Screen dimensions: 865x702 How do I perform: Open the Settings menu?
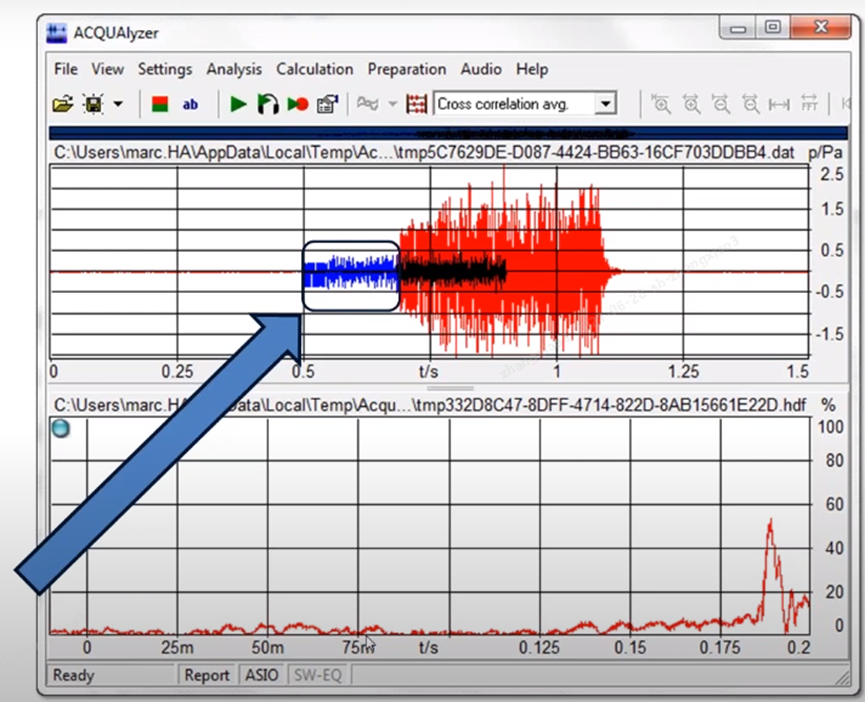coord(165,69)
